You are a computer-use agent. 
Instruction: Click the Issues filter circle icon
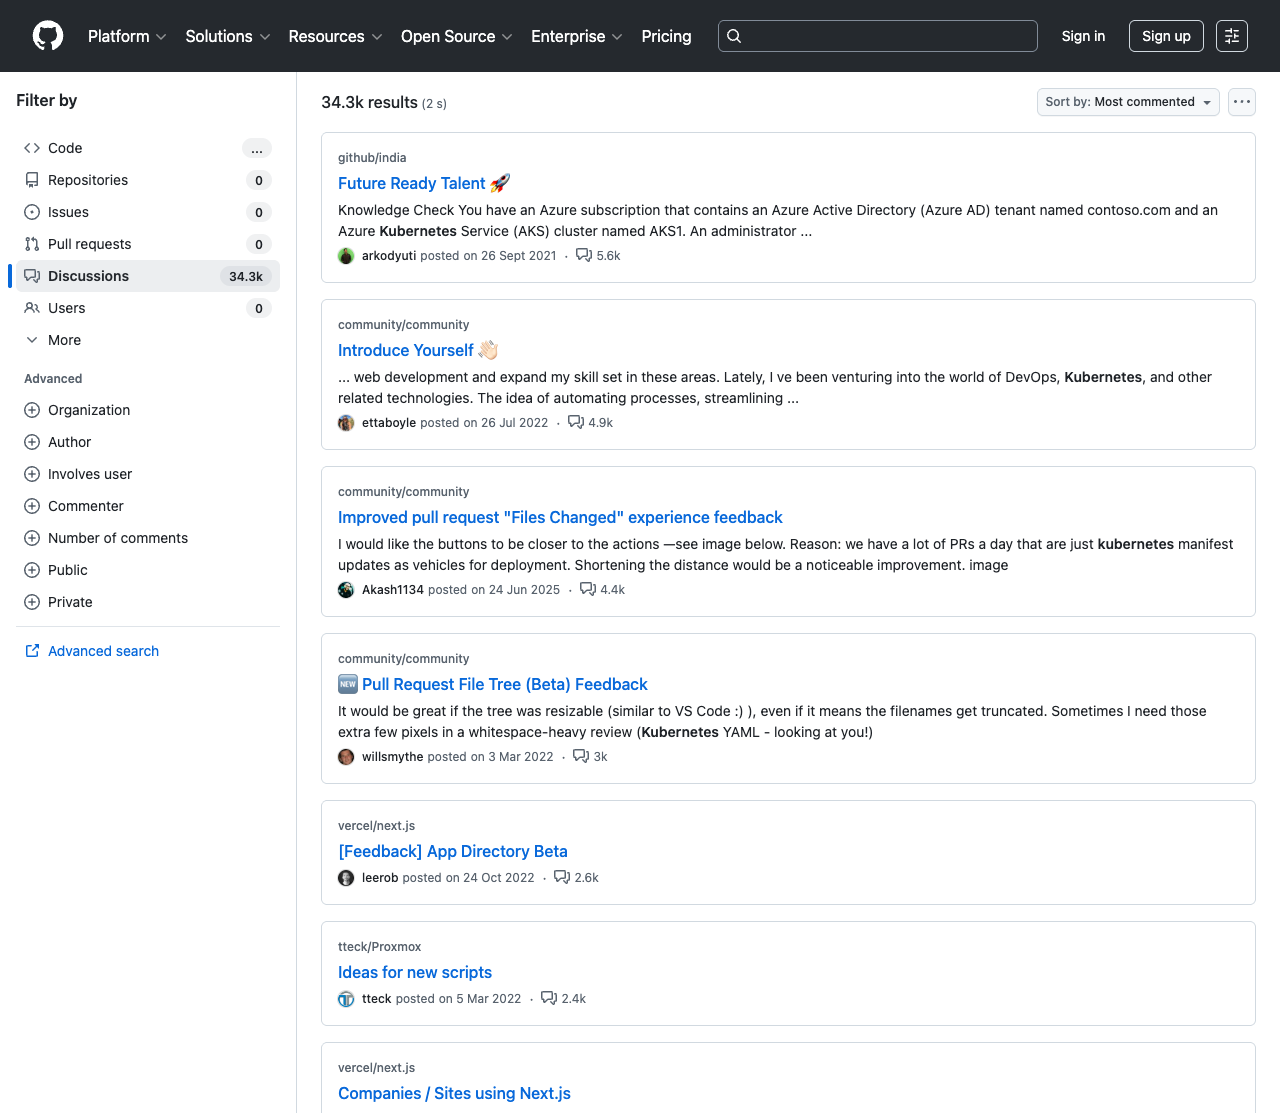pyautogui.click(x=32, y=212)
